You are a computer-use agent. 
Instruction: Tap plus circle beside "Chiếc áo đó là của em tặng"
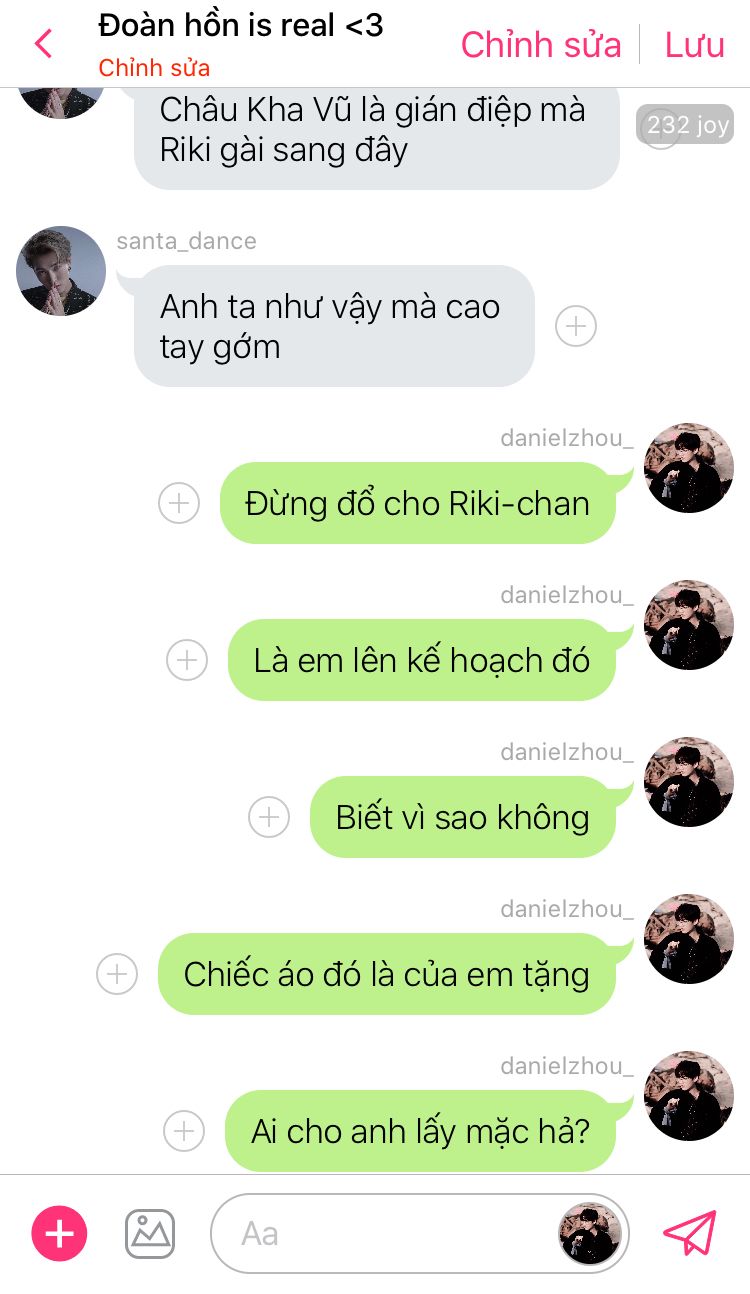(117, 974)
